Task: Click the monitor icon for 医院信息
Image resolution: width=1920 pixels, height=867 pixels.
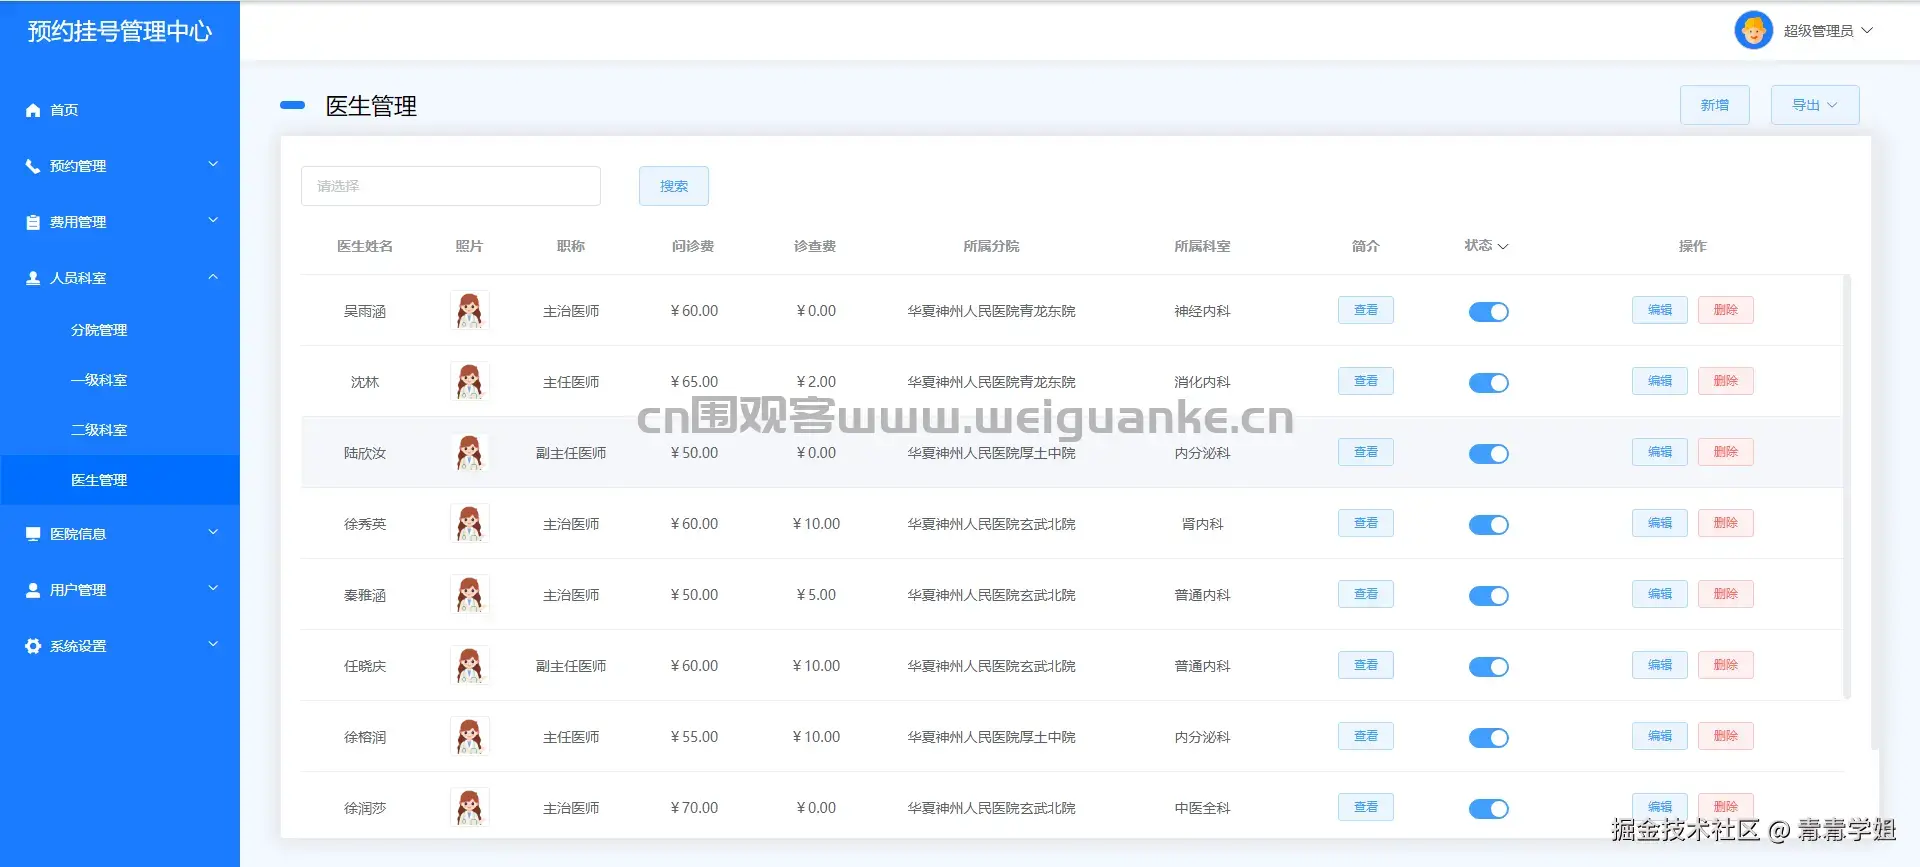Action: [x=33, y=534]
